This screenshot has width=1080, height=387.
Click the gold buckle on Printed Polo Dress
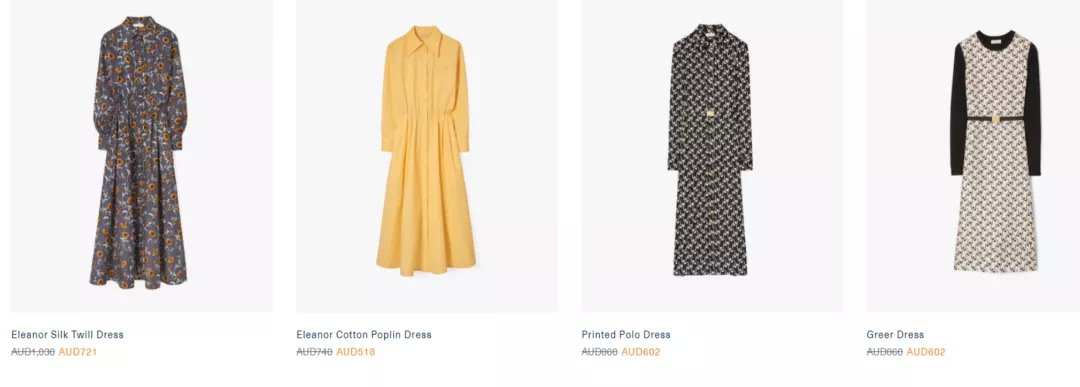(709, 113)
